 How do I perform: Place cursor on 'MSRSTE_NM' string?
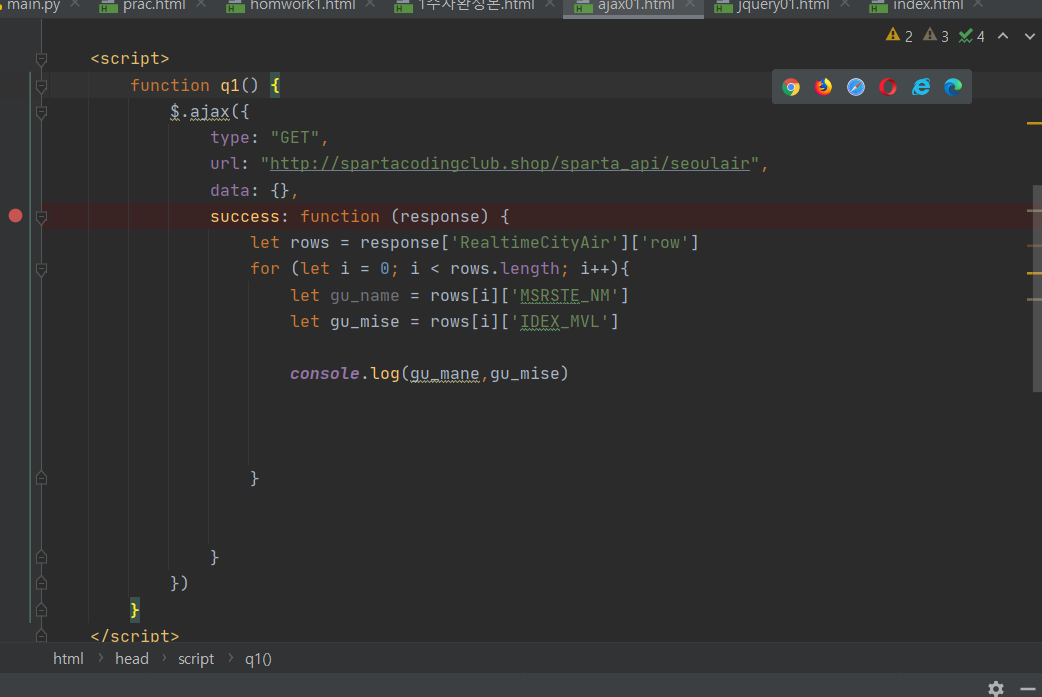pyautogui.click(x=564, y=295)
